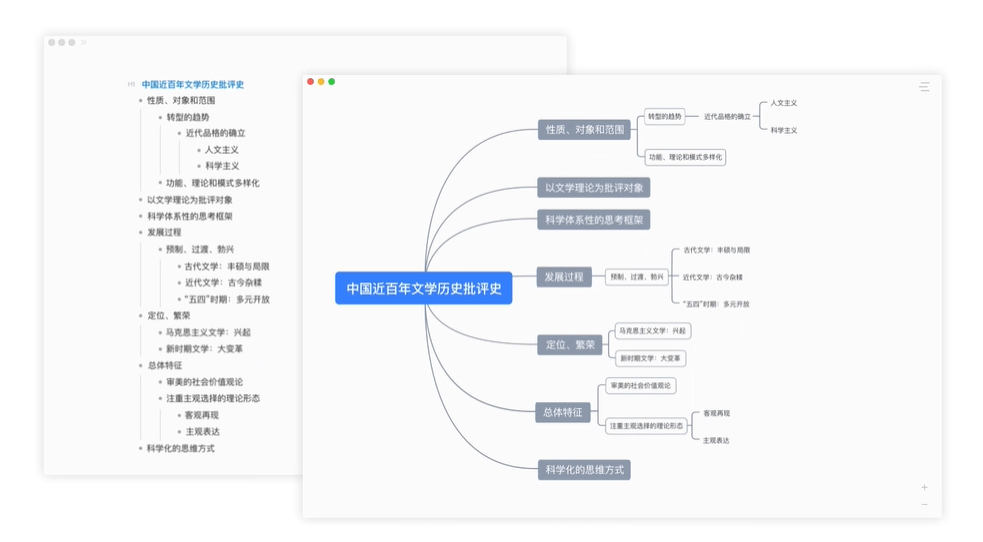Click subnode 注重主观选择的理论形态 in mind map

(646, 426)
